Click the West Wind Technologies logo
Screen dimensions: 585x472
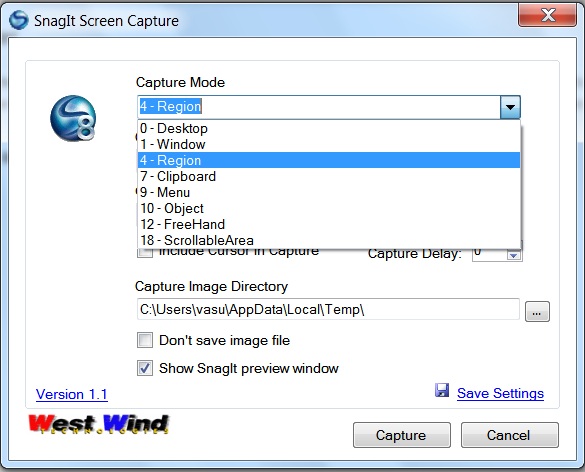(x=99, y=424)
